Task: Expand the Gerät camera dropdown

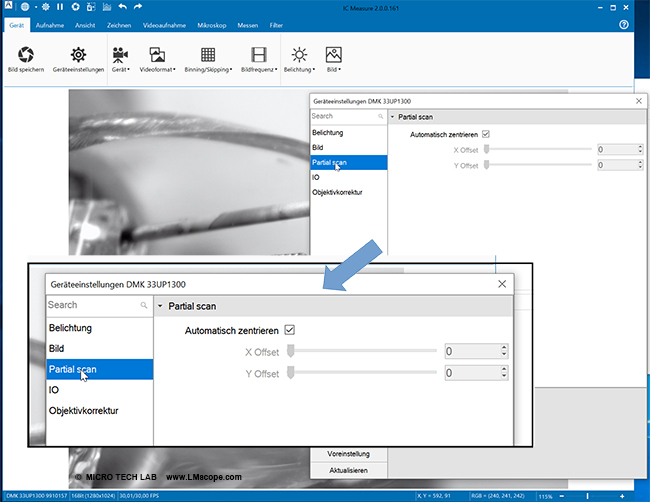Action: [120, 58]
